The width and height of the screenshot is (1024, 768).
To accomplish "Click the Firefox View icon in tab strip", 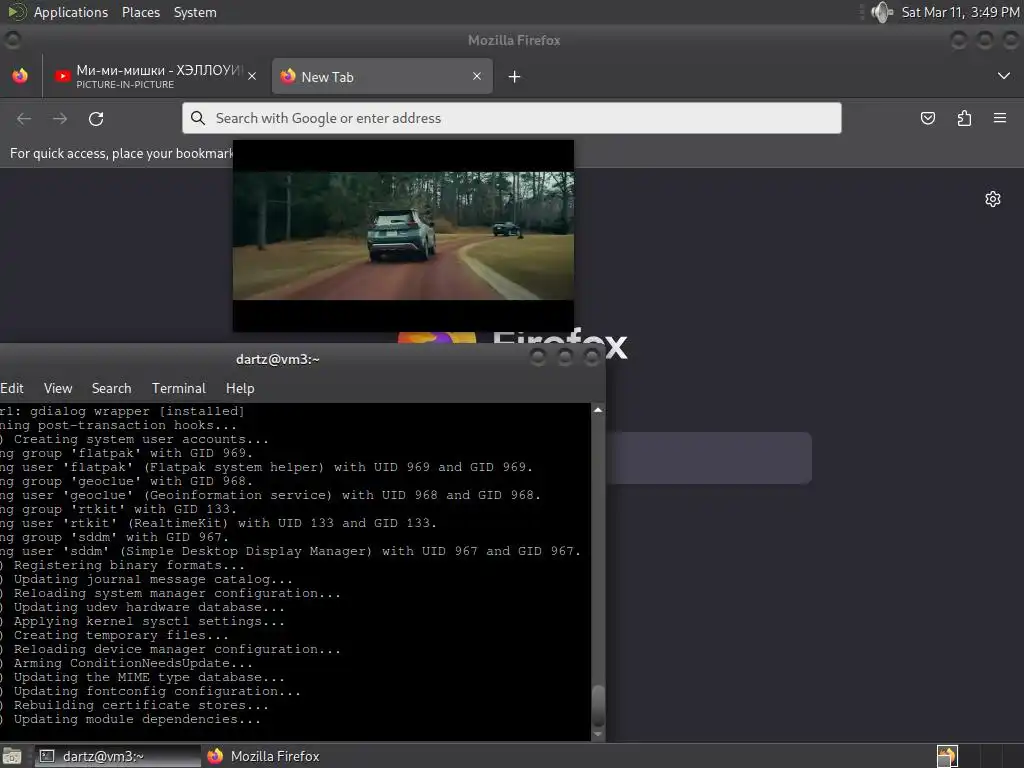I will coord(20,76).
